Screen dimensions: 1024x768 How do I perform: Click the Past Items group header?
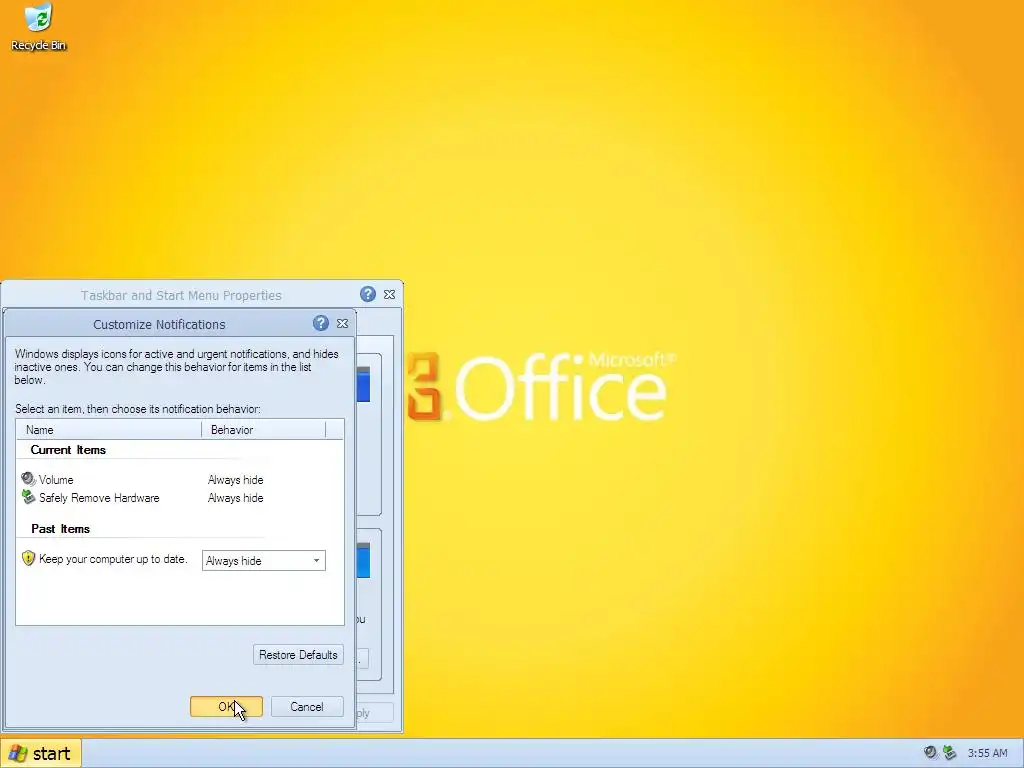(61, 529)
